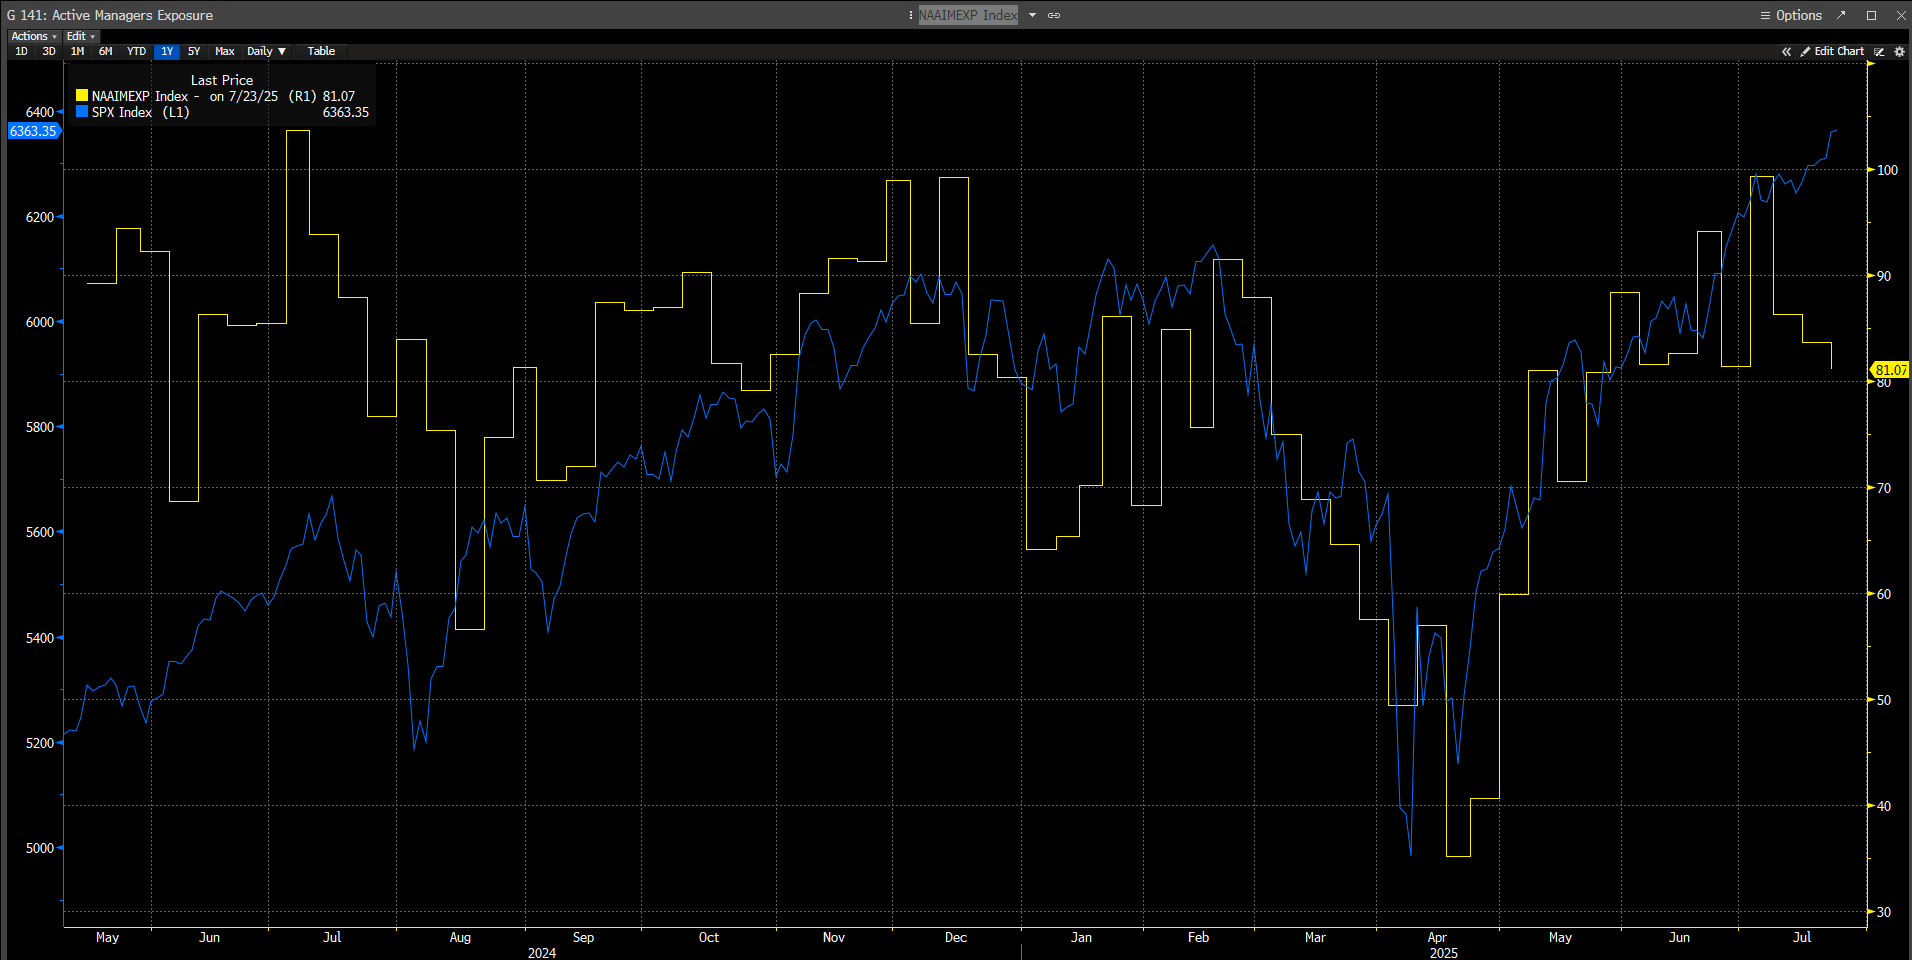Maximize the chart window
The height and width of the screenshot is (960, 1912).
(1871, 15)
